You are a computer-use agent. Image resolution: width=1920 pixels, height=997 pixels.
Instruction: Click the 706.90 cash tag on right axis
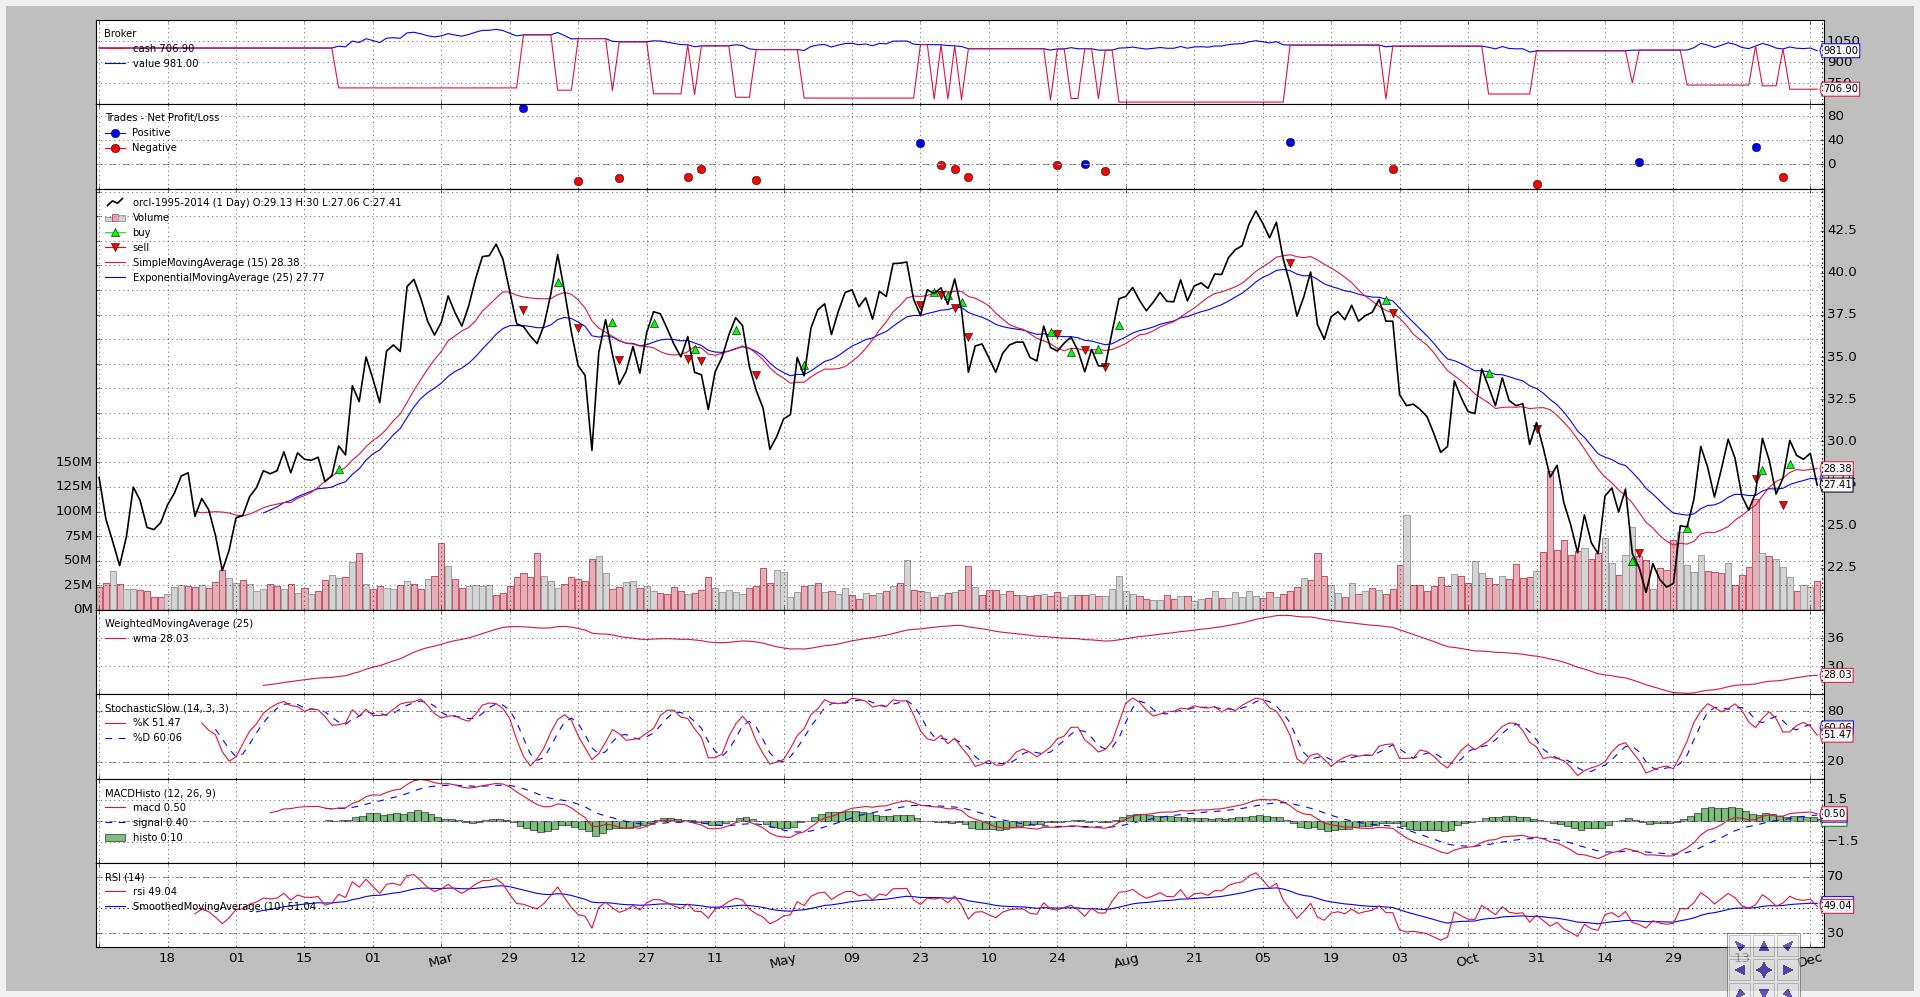(x=1840, y=88)
